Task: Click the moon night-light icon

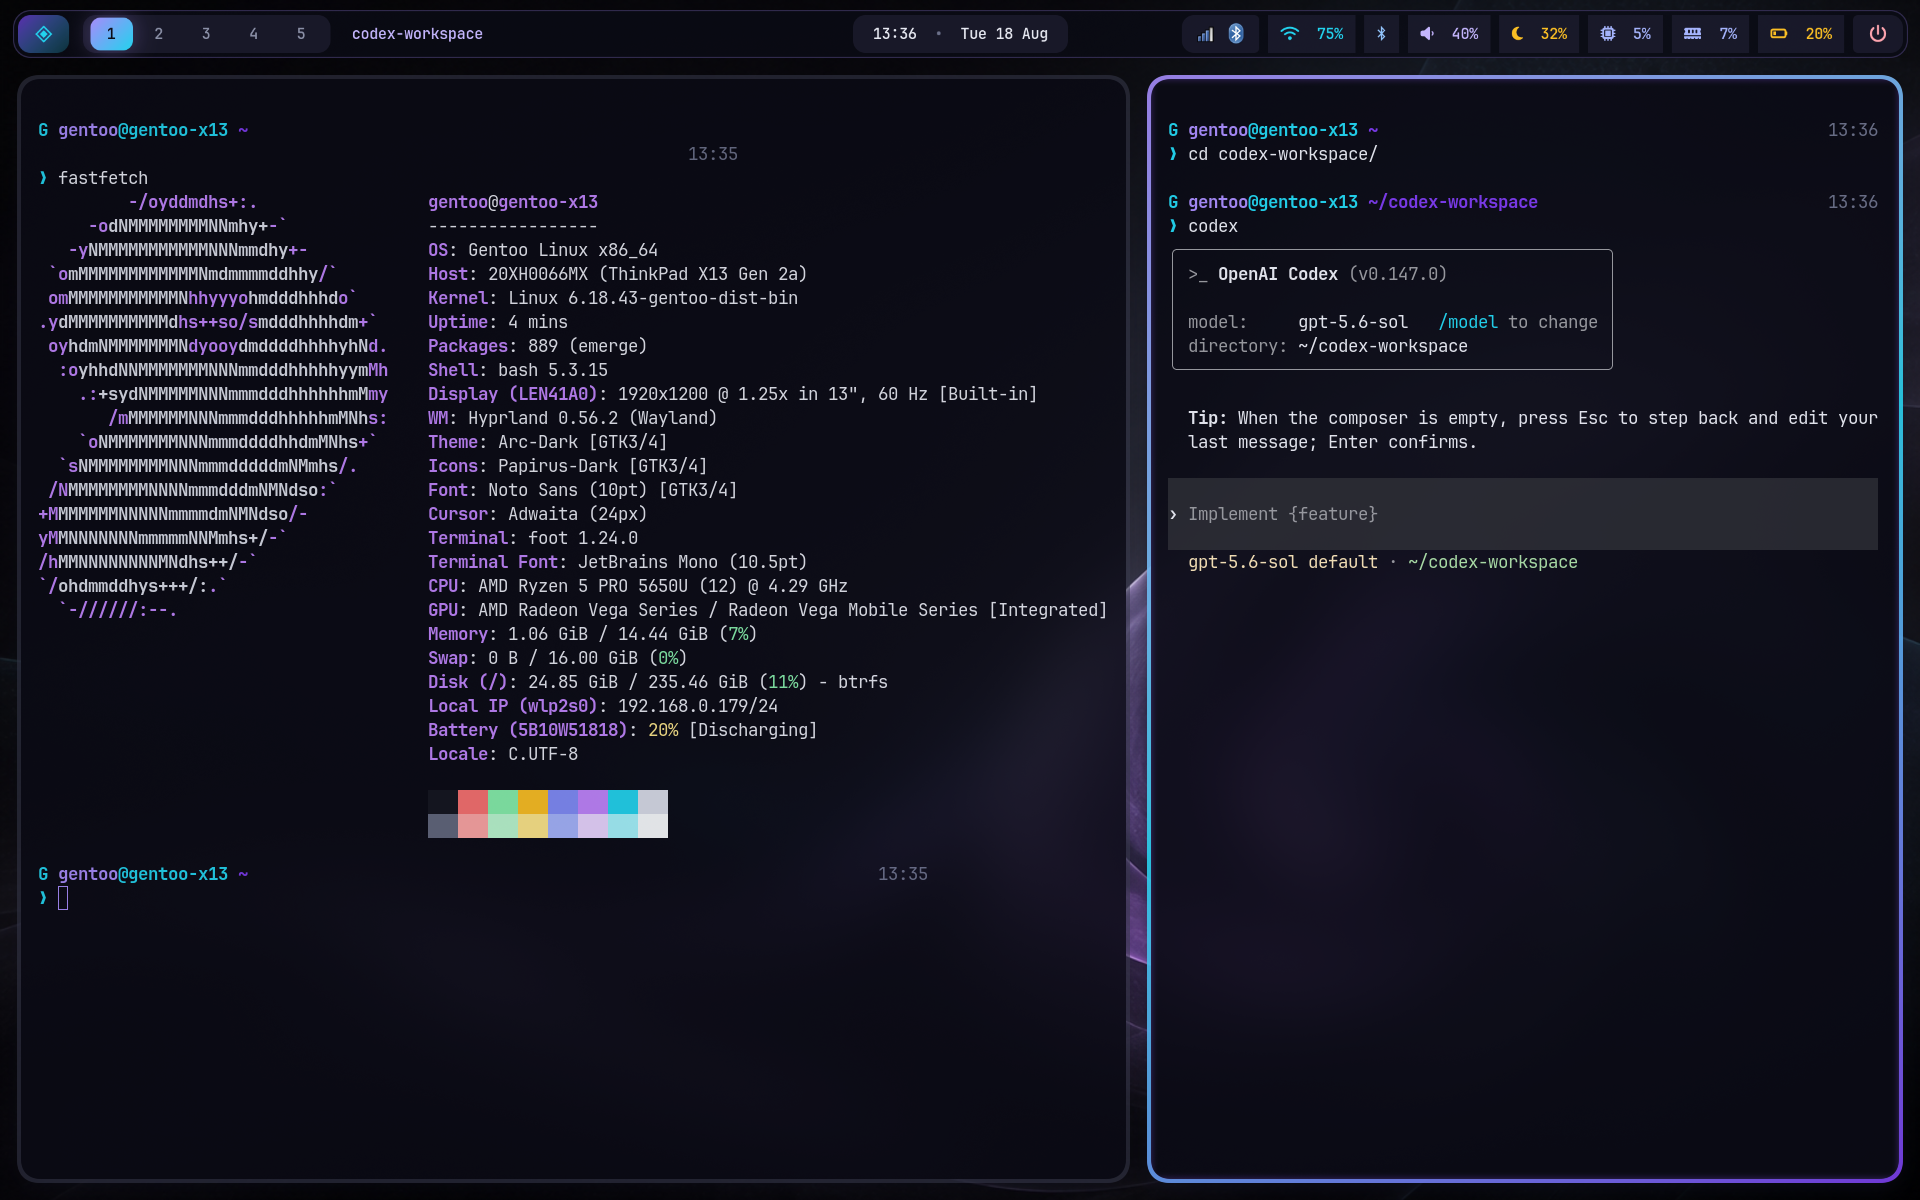Action: (1517, 34)
